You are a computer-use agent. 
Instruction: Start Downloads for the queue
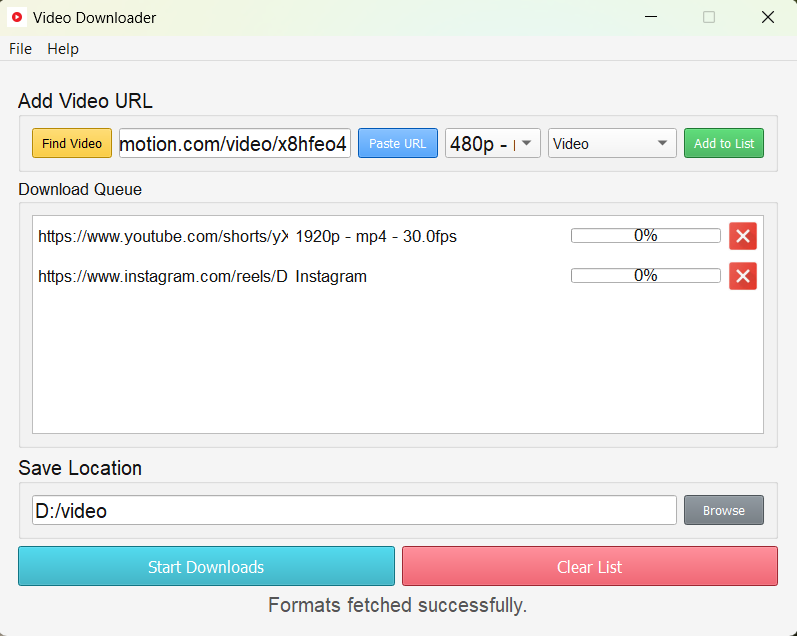pos(206,567)
